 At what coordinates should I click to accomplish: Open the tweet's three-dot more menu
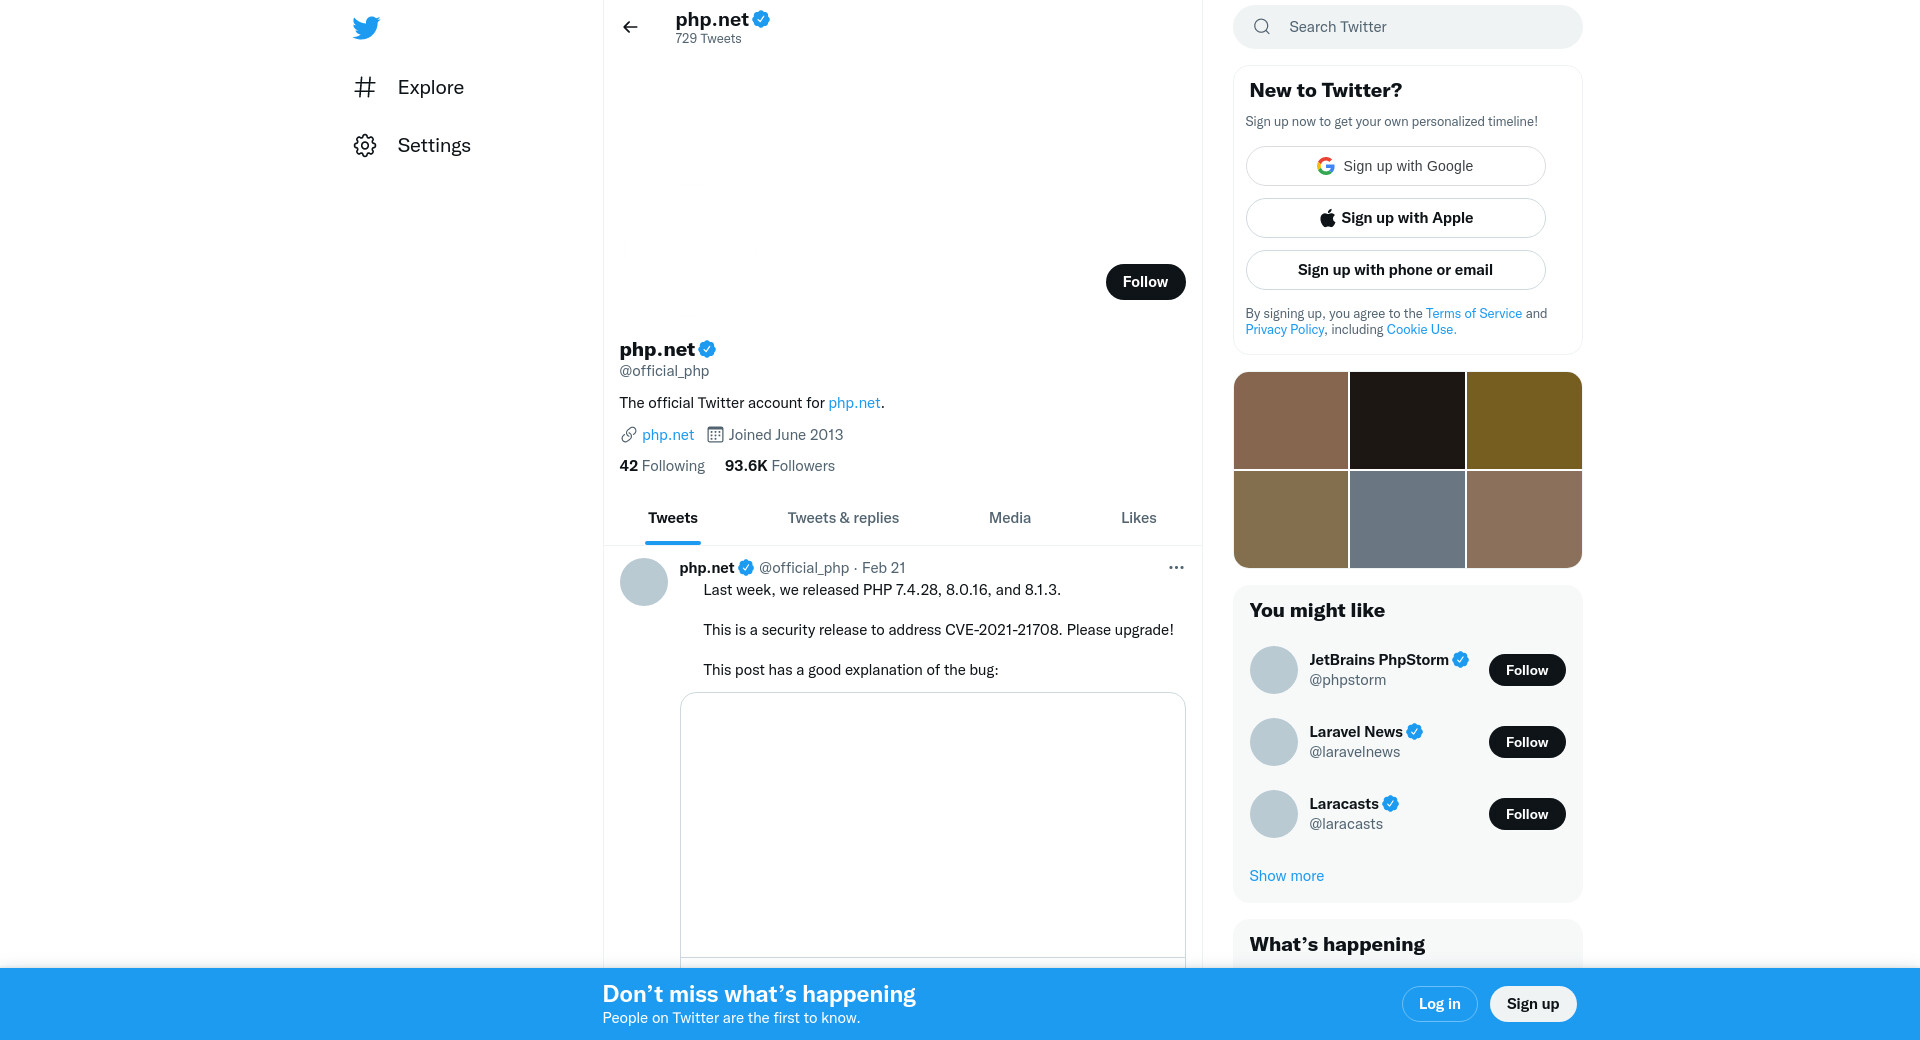click(x=1176, y=568)
